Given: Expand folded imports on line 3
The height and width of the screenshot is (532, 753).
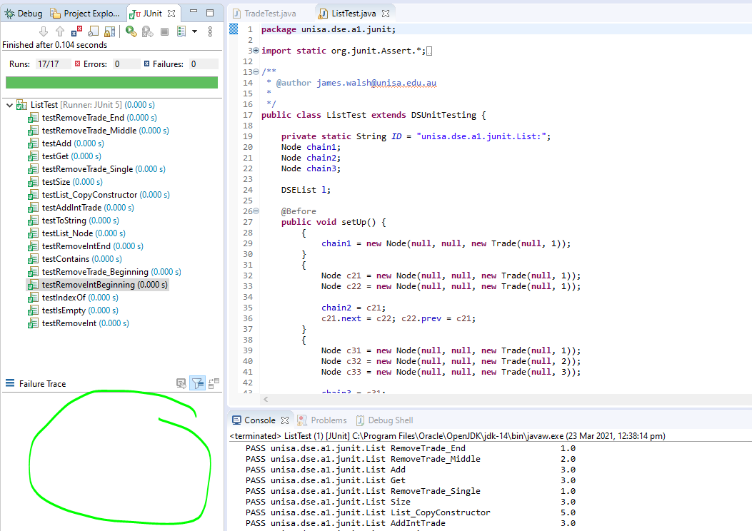Looking at the screenshot, I should coord(256,50).
